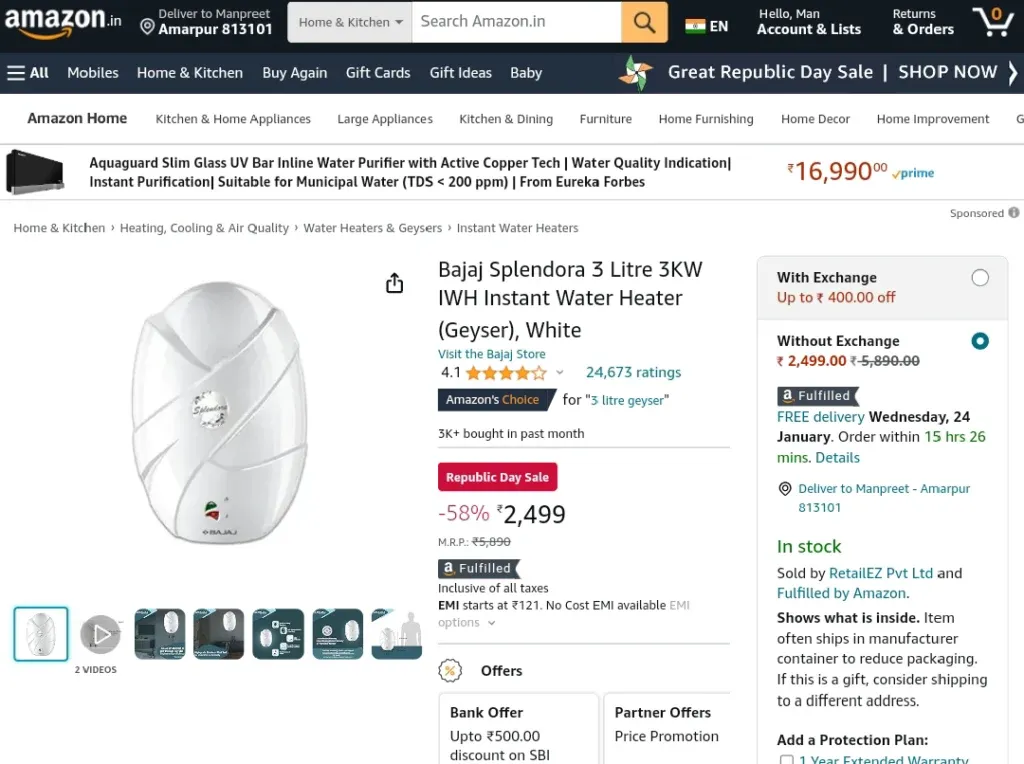This screenshot has height=764, width=1024.
Task: Click the India flag language icon
Action: pyautogui.click(x=695, y=26)
